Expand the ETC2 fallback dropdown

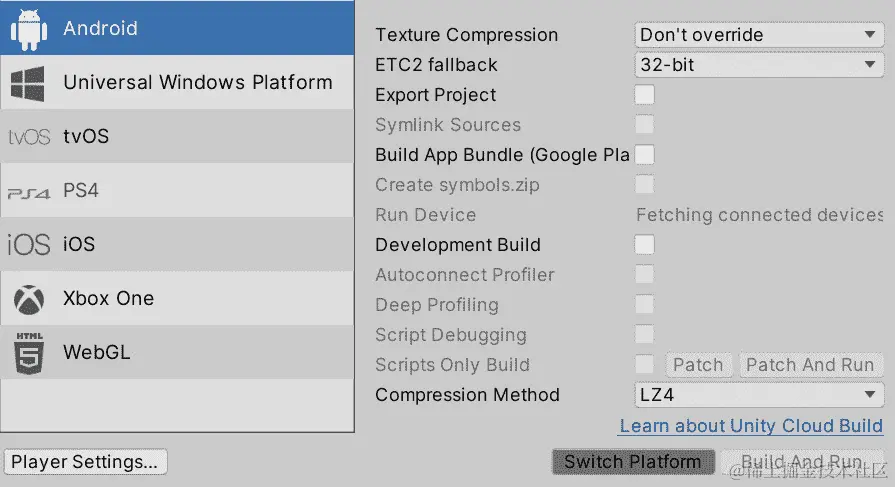(x=759, y=65)
